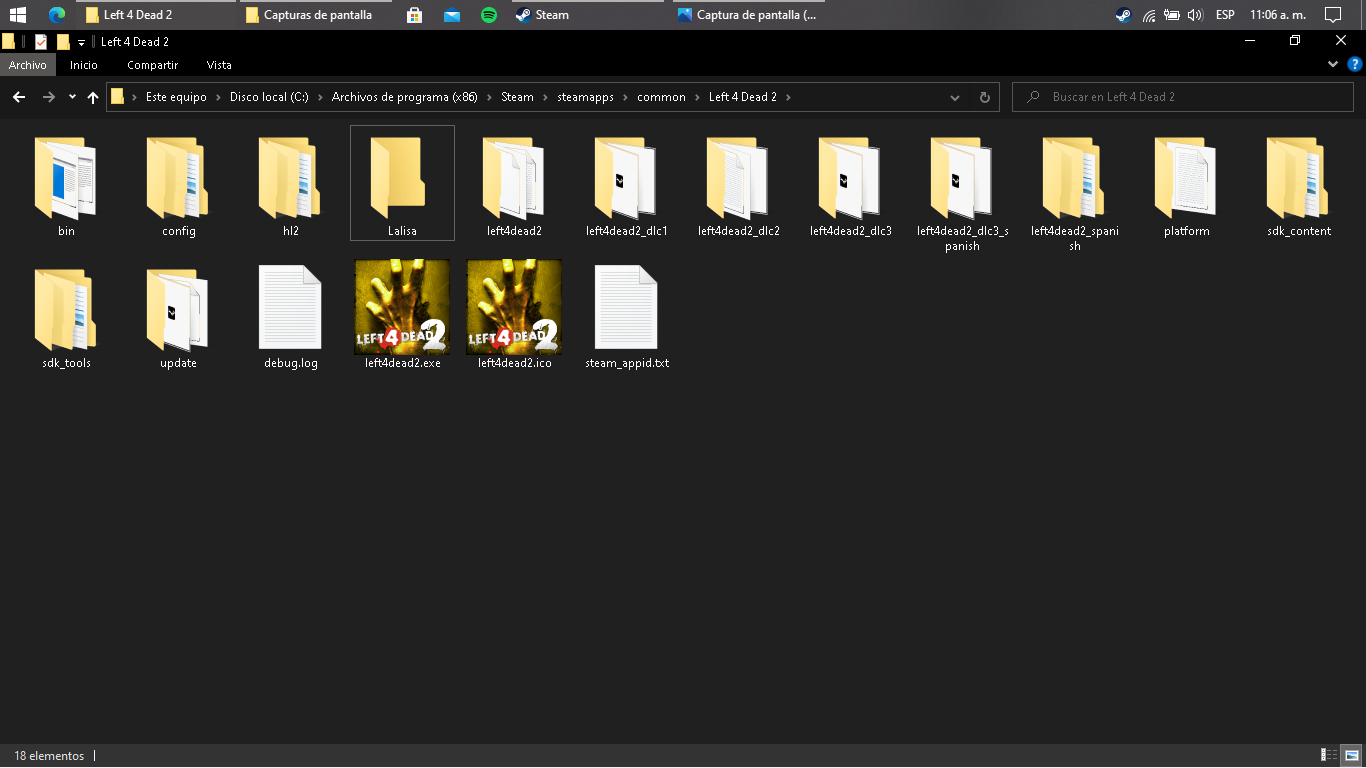1366x768 pixels.
Task: Navigate to Steam in the breadcrumb
Action: [x=517, y=97]
